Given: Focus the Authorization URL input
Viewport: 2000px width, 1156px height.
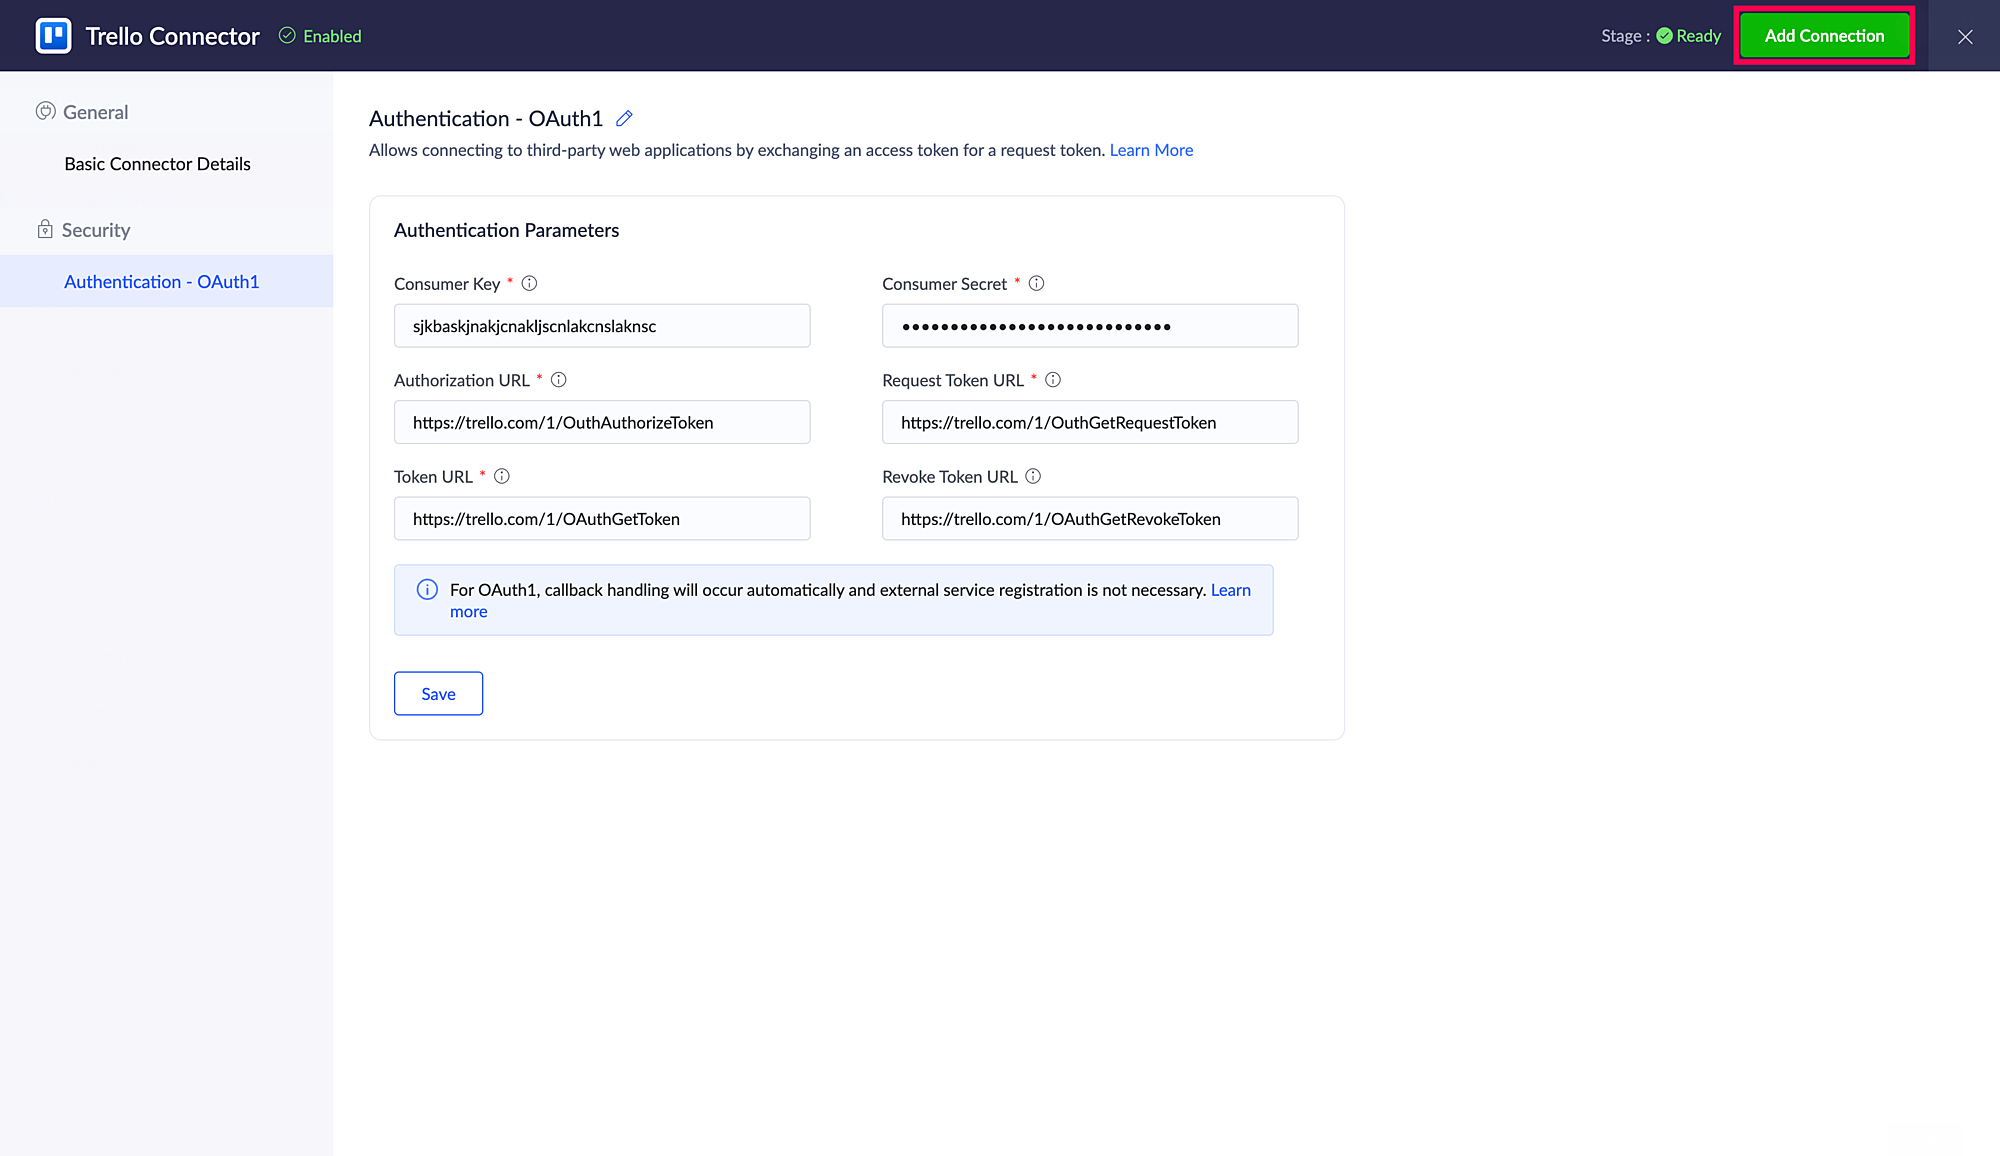Looking at the screenshot, I should 602,423.
